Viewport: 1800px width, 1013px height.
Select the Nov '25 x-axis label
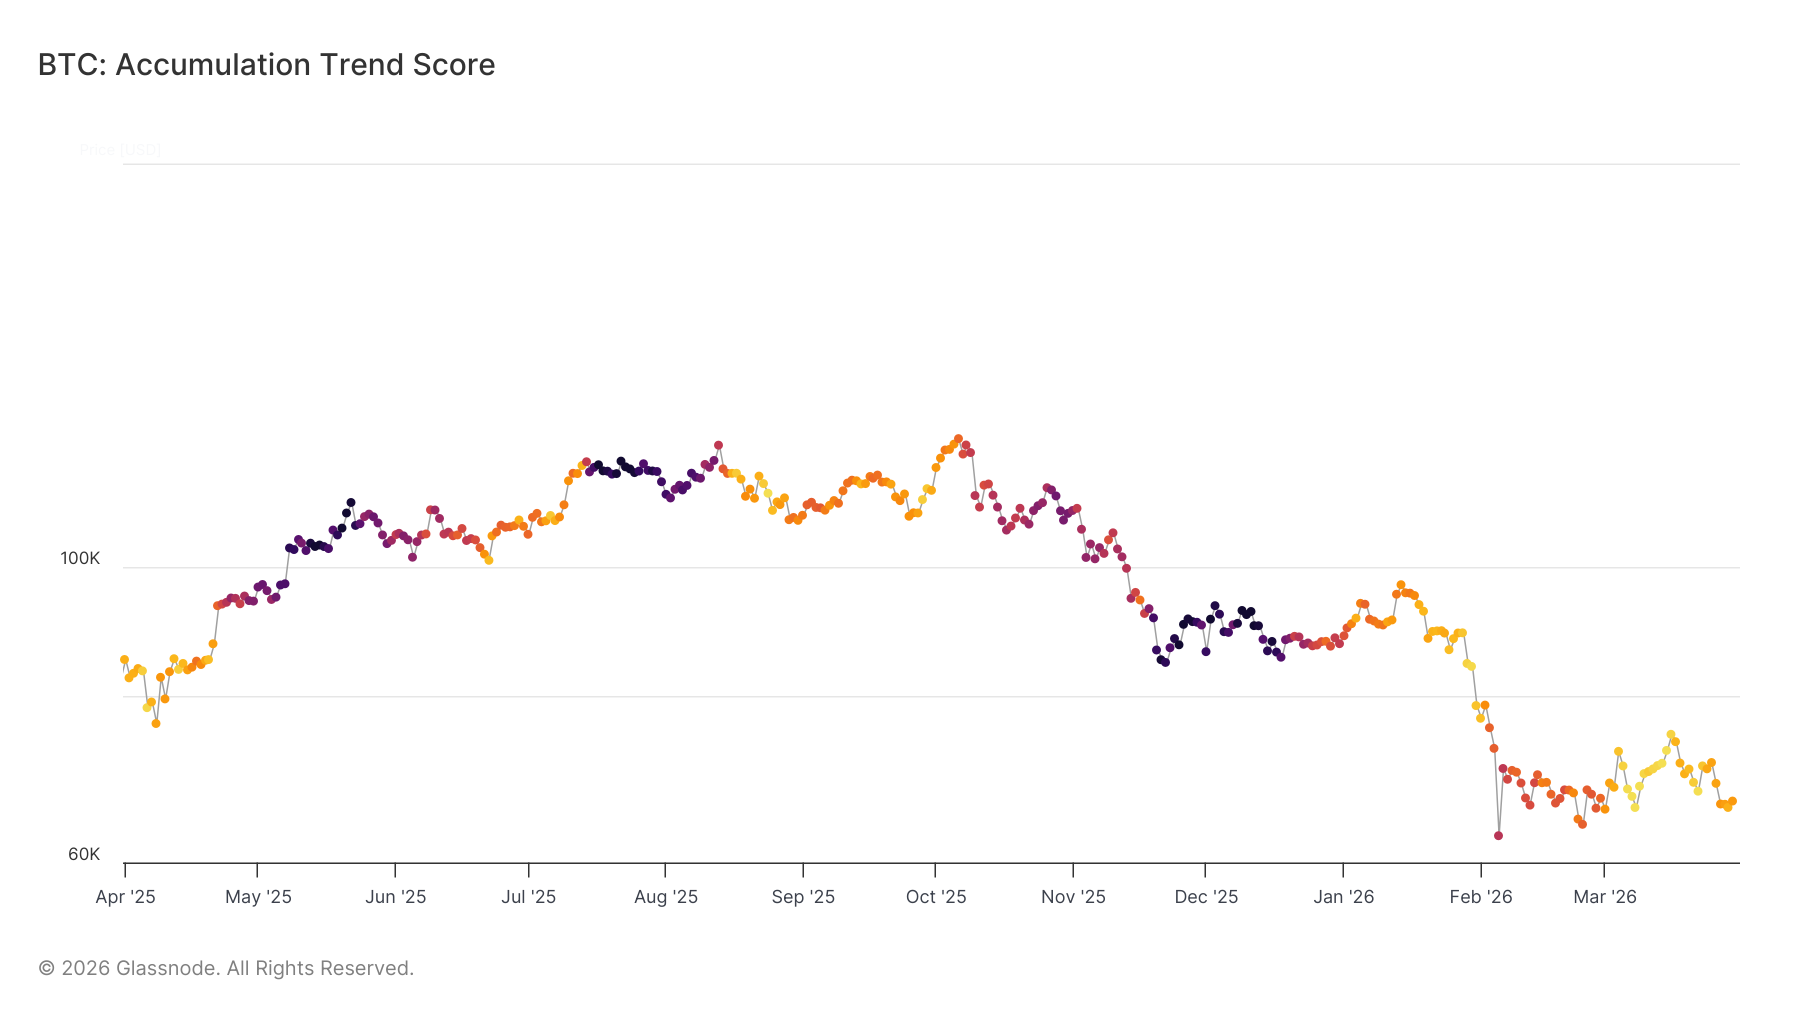point(1073,897)
